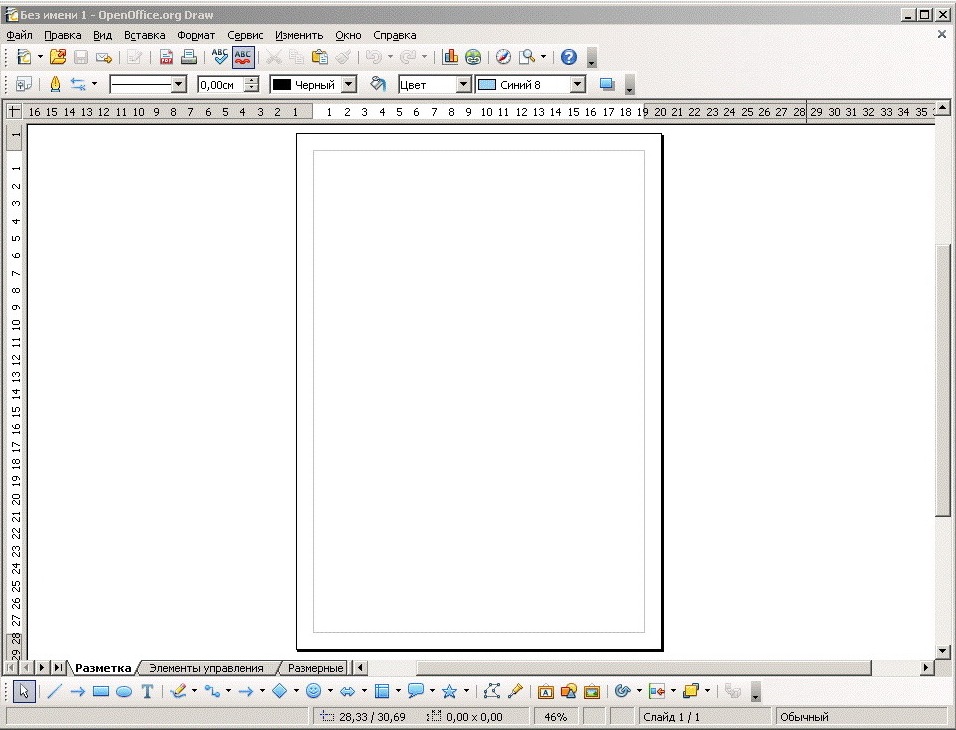Select the Connector tool
The image size is (956, 730).
(x=212, y=691)
